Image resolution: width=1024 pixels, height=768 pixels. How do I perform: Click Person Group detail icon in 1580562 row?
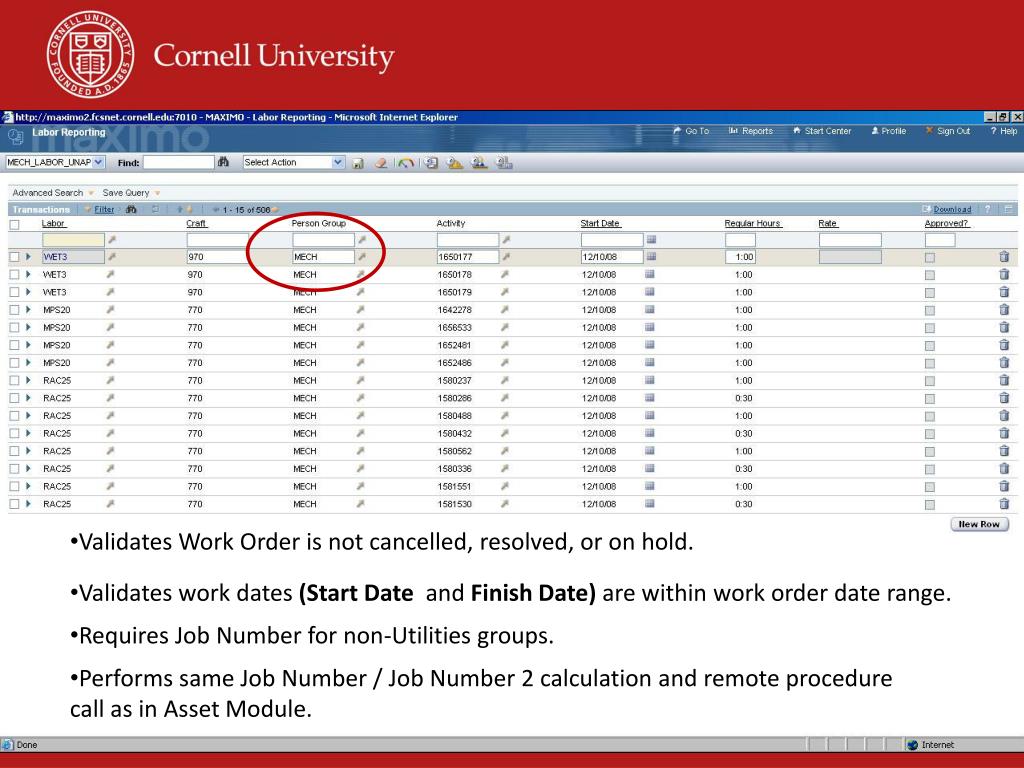[360, 451]
